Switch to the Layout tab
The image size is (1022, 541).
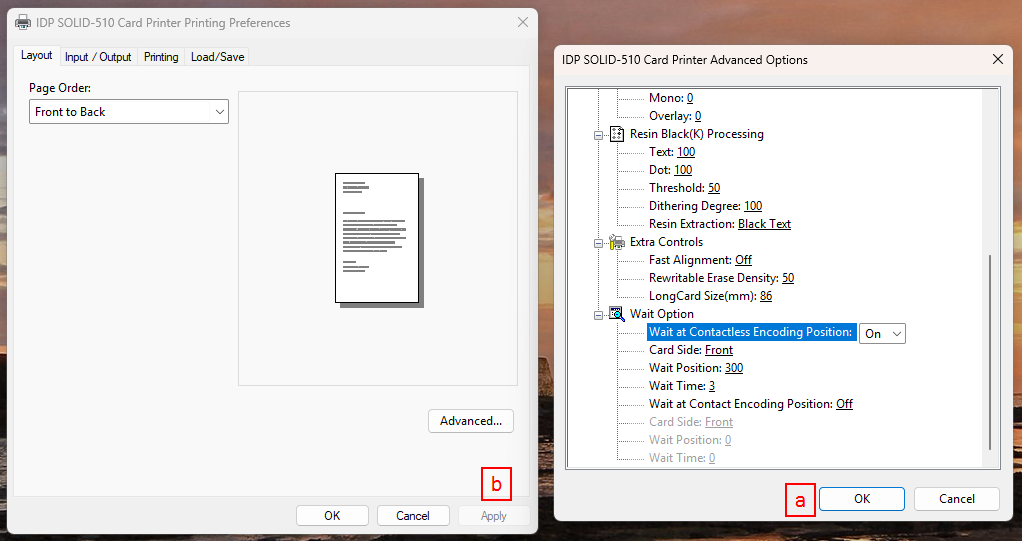pos(36,55)
